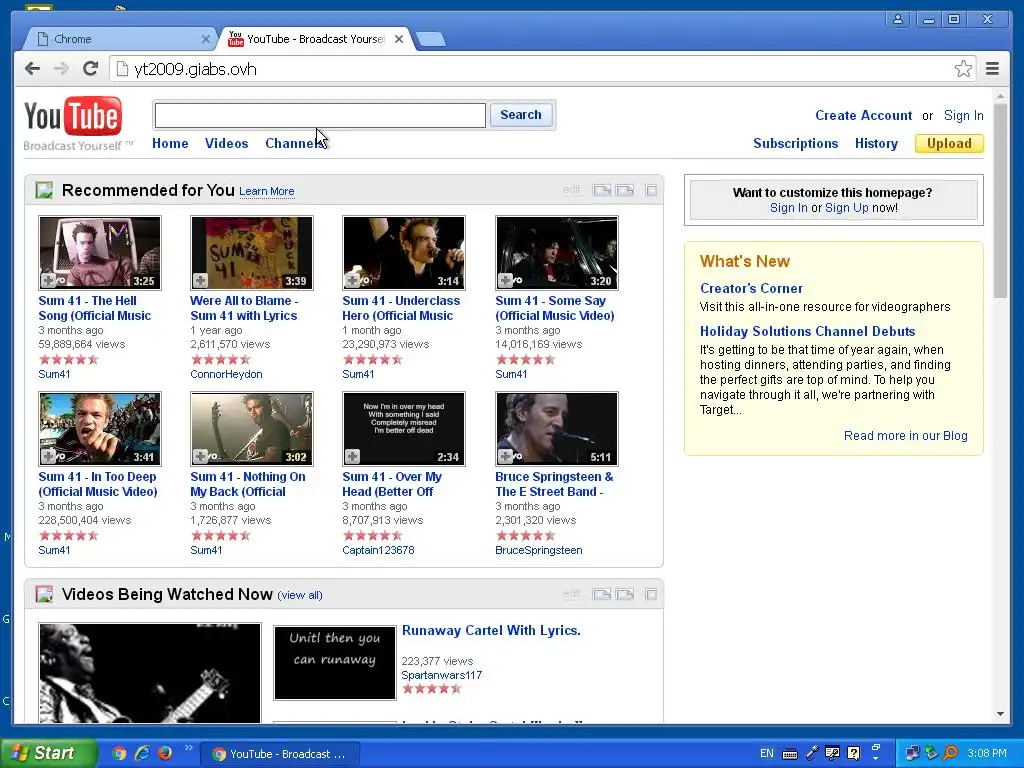Open a new browser tab
This screenshot has height=768, width=1024.
pos(431,39)
